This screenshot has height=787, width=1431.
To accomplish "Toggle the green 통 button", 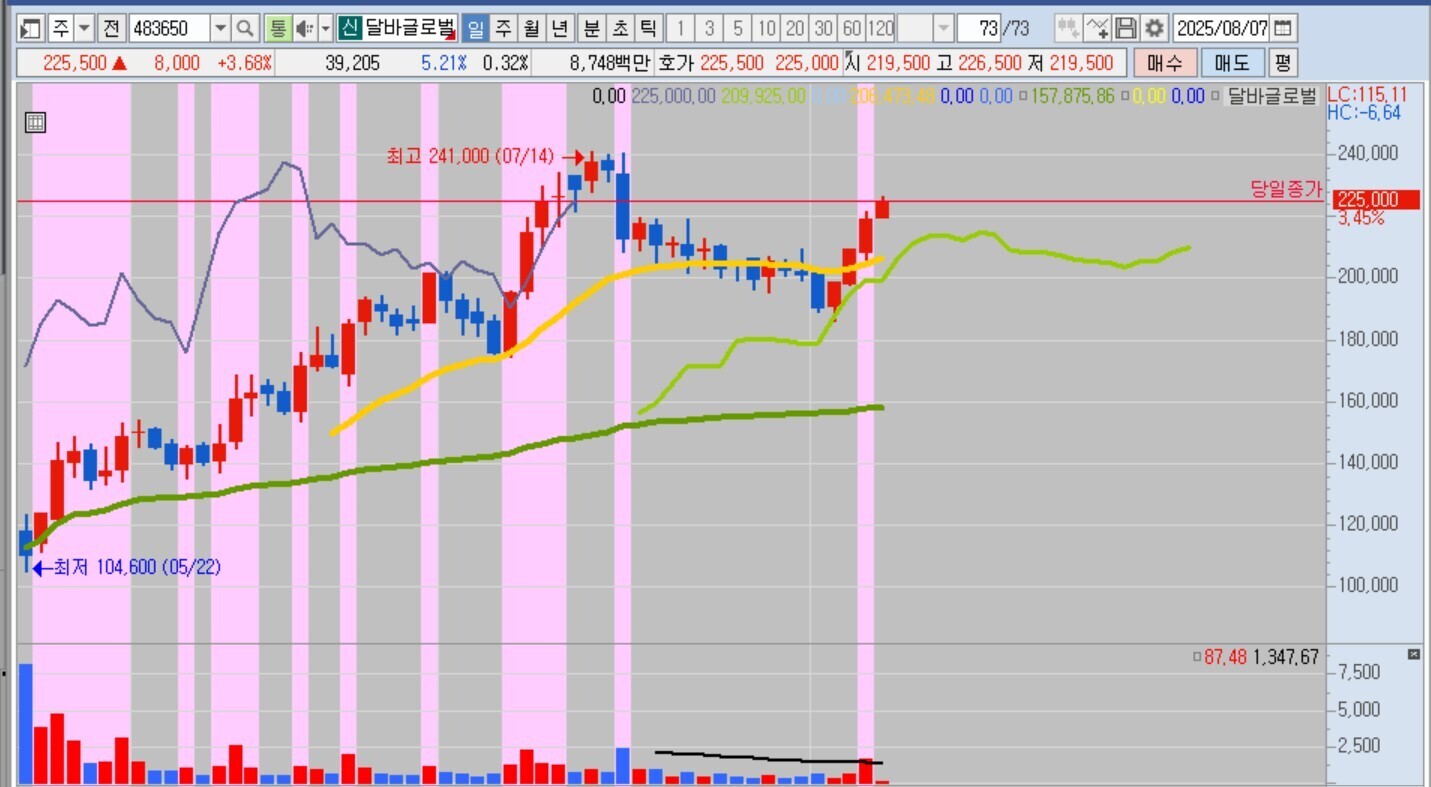I will coord(278,27).
